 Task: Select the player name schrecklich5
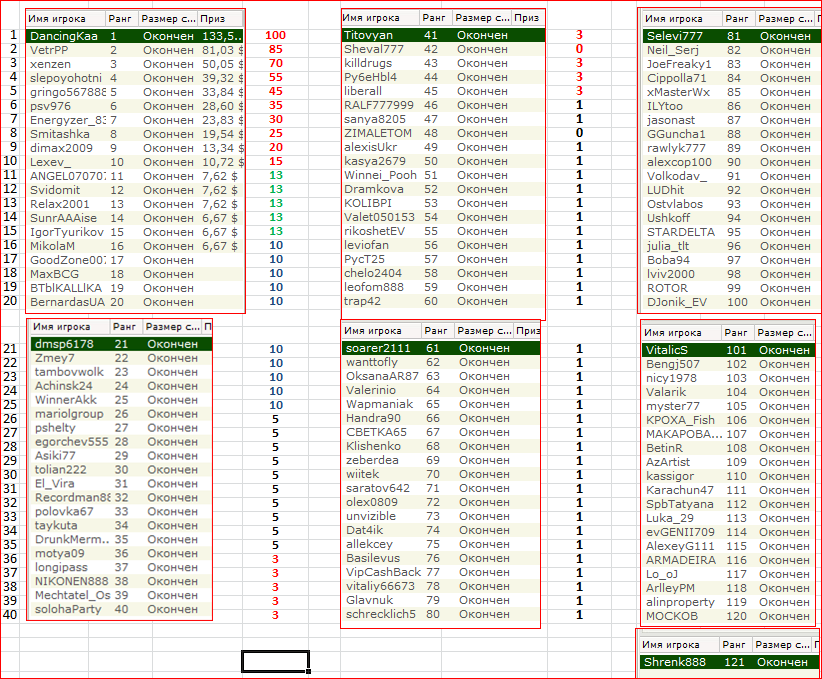(381, 614)
